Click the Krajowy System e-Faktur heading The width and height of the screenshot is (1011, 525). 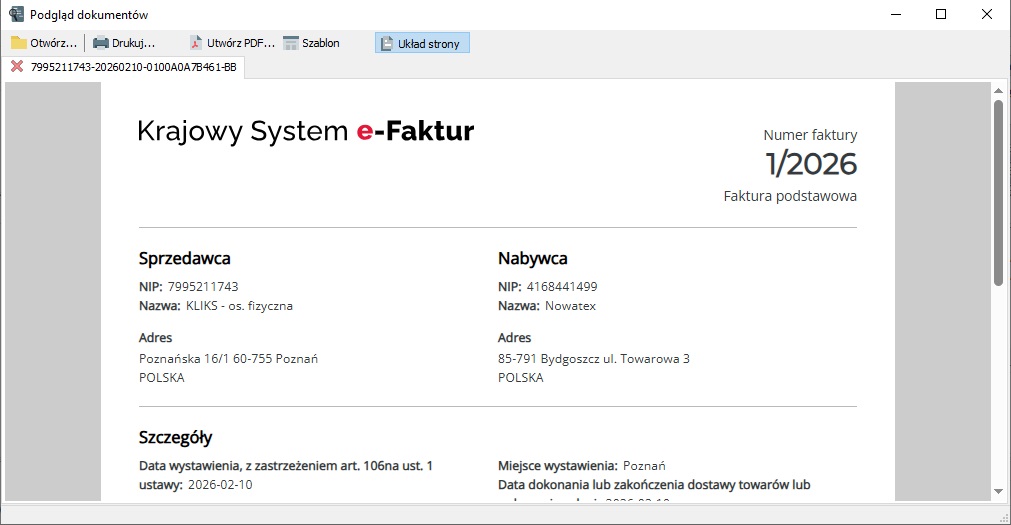[305, 131]
